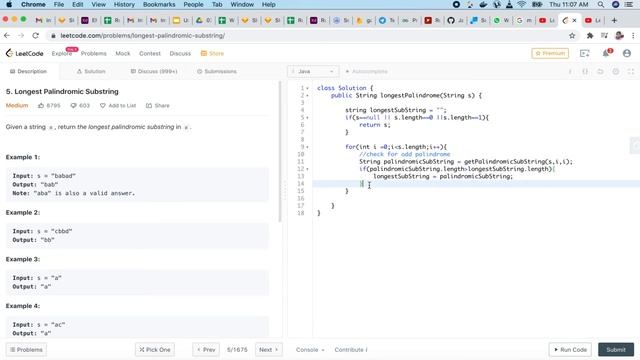Go to Next problem
The height and width of the screenshot is (360, 640).
click(x=269, y=350)
